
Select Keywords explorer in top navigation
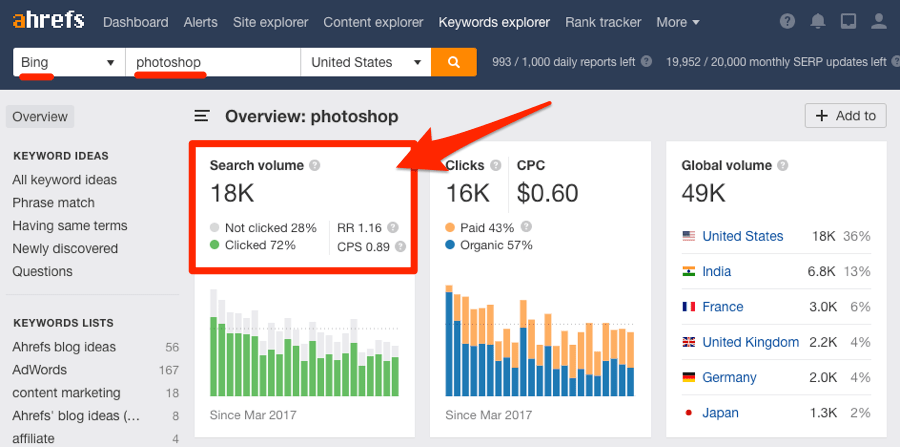coord(494,22)
